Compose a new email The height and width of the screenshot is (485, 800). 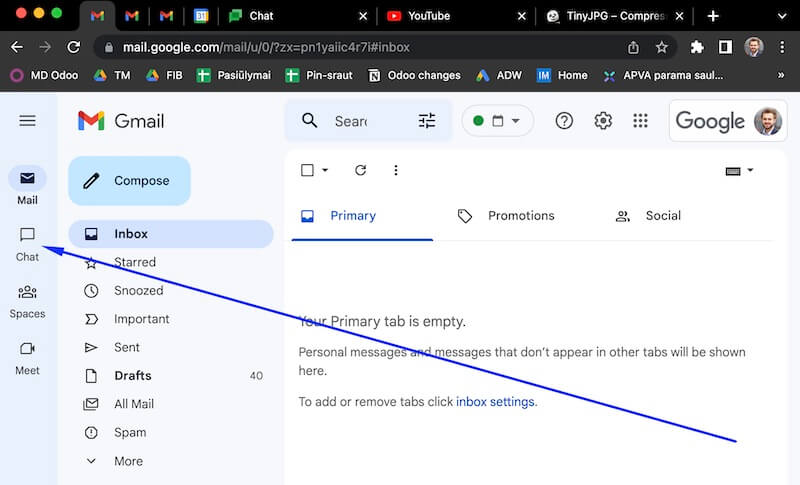pos(130,181)
